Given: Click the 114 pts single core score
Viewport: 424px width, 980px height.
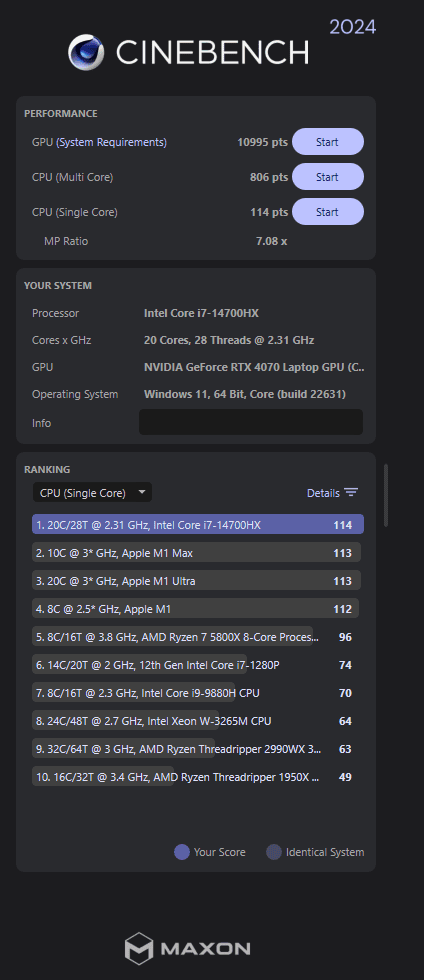Looking at the screenshot, I should [269, 212].
